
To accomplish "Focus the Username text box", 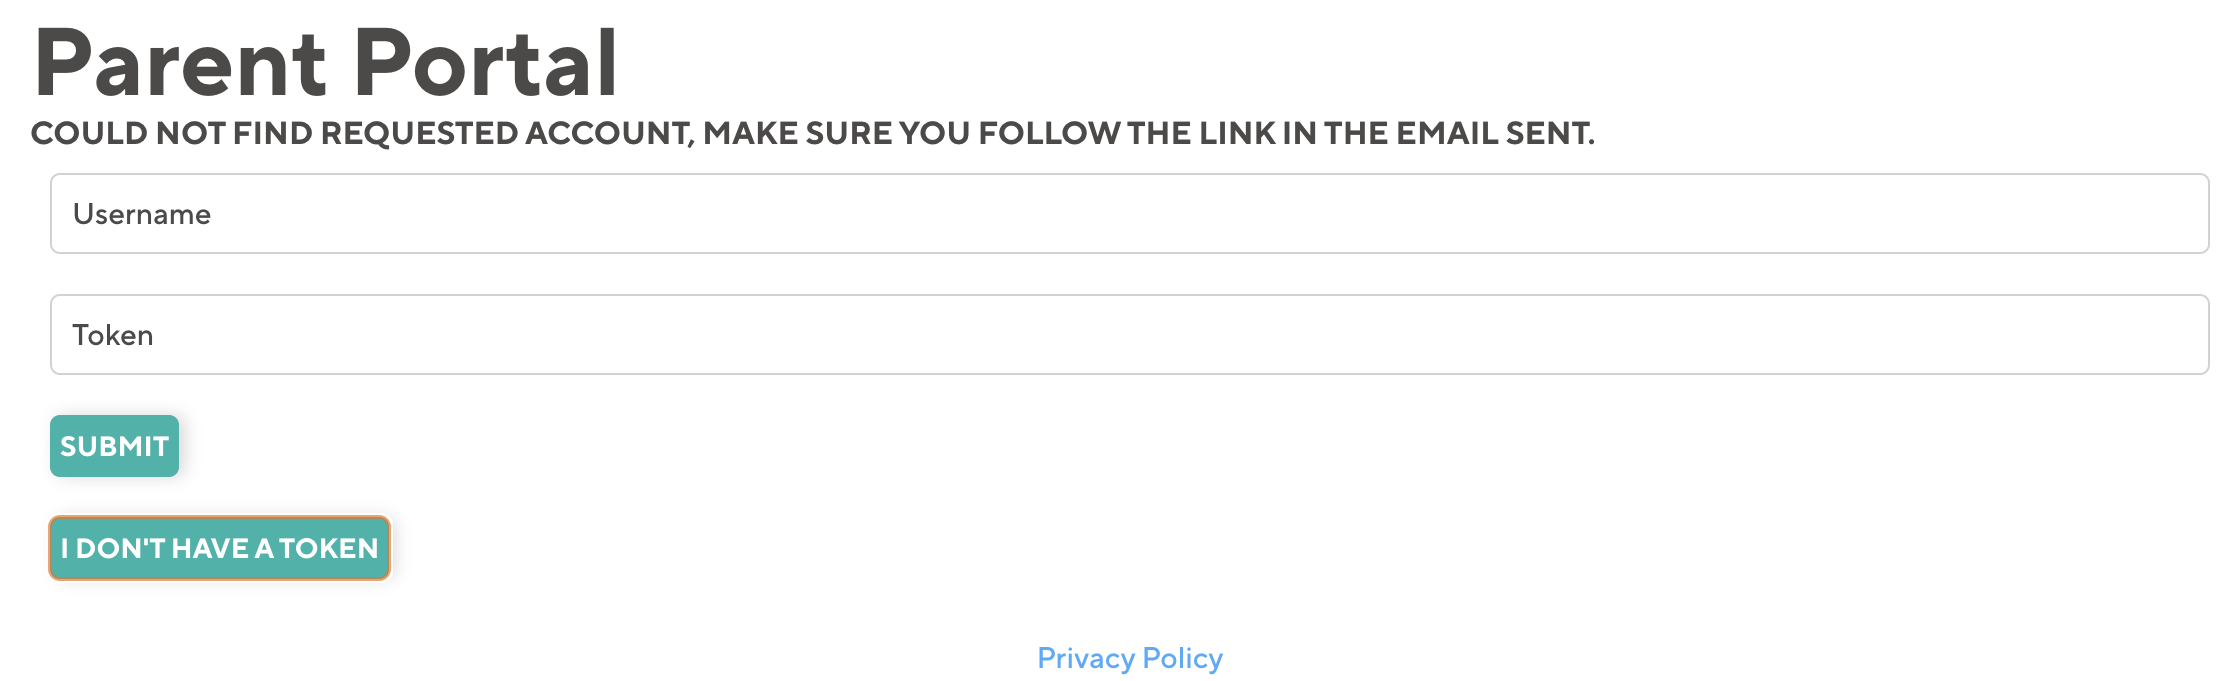I will tap(1129, 214).
